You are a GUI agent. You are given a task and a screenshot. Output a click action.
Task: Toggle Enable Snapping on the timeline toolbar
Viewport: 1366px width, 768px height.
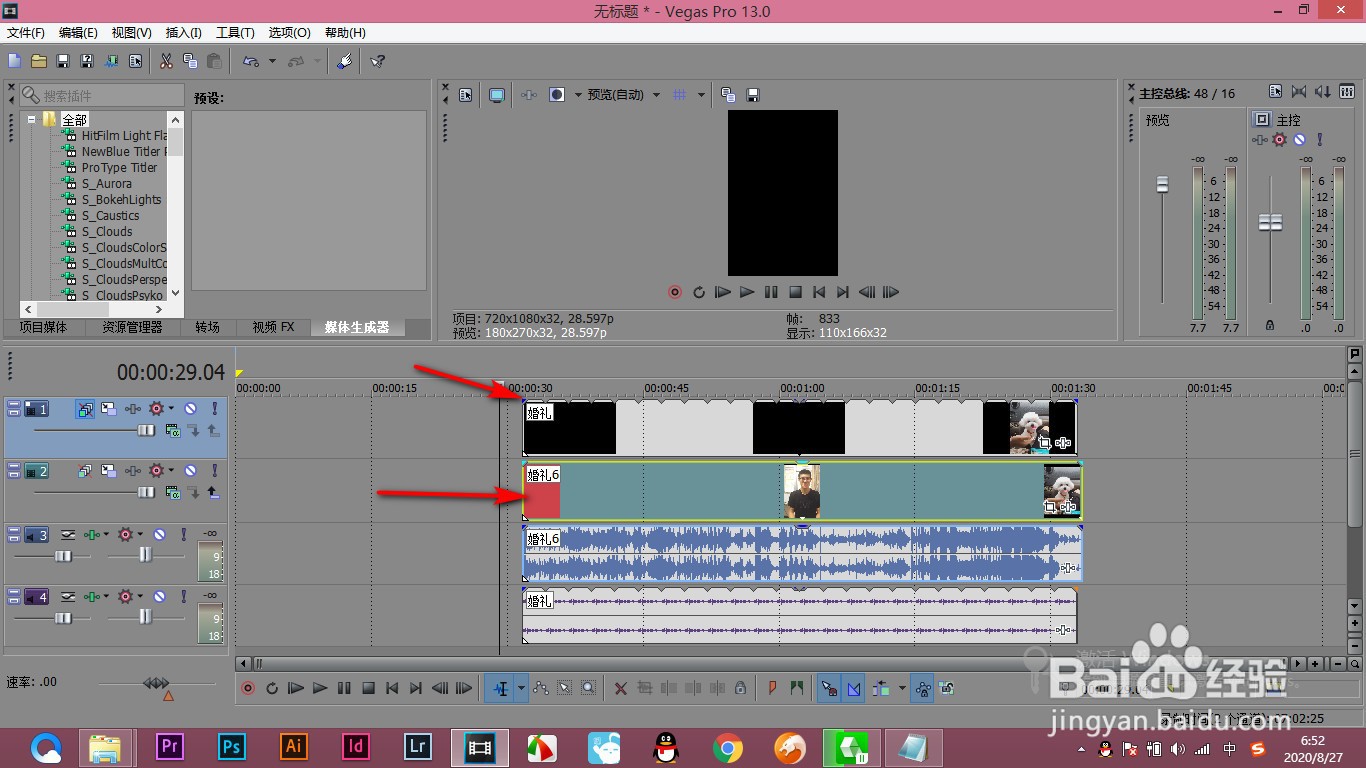tap(828, 688)
